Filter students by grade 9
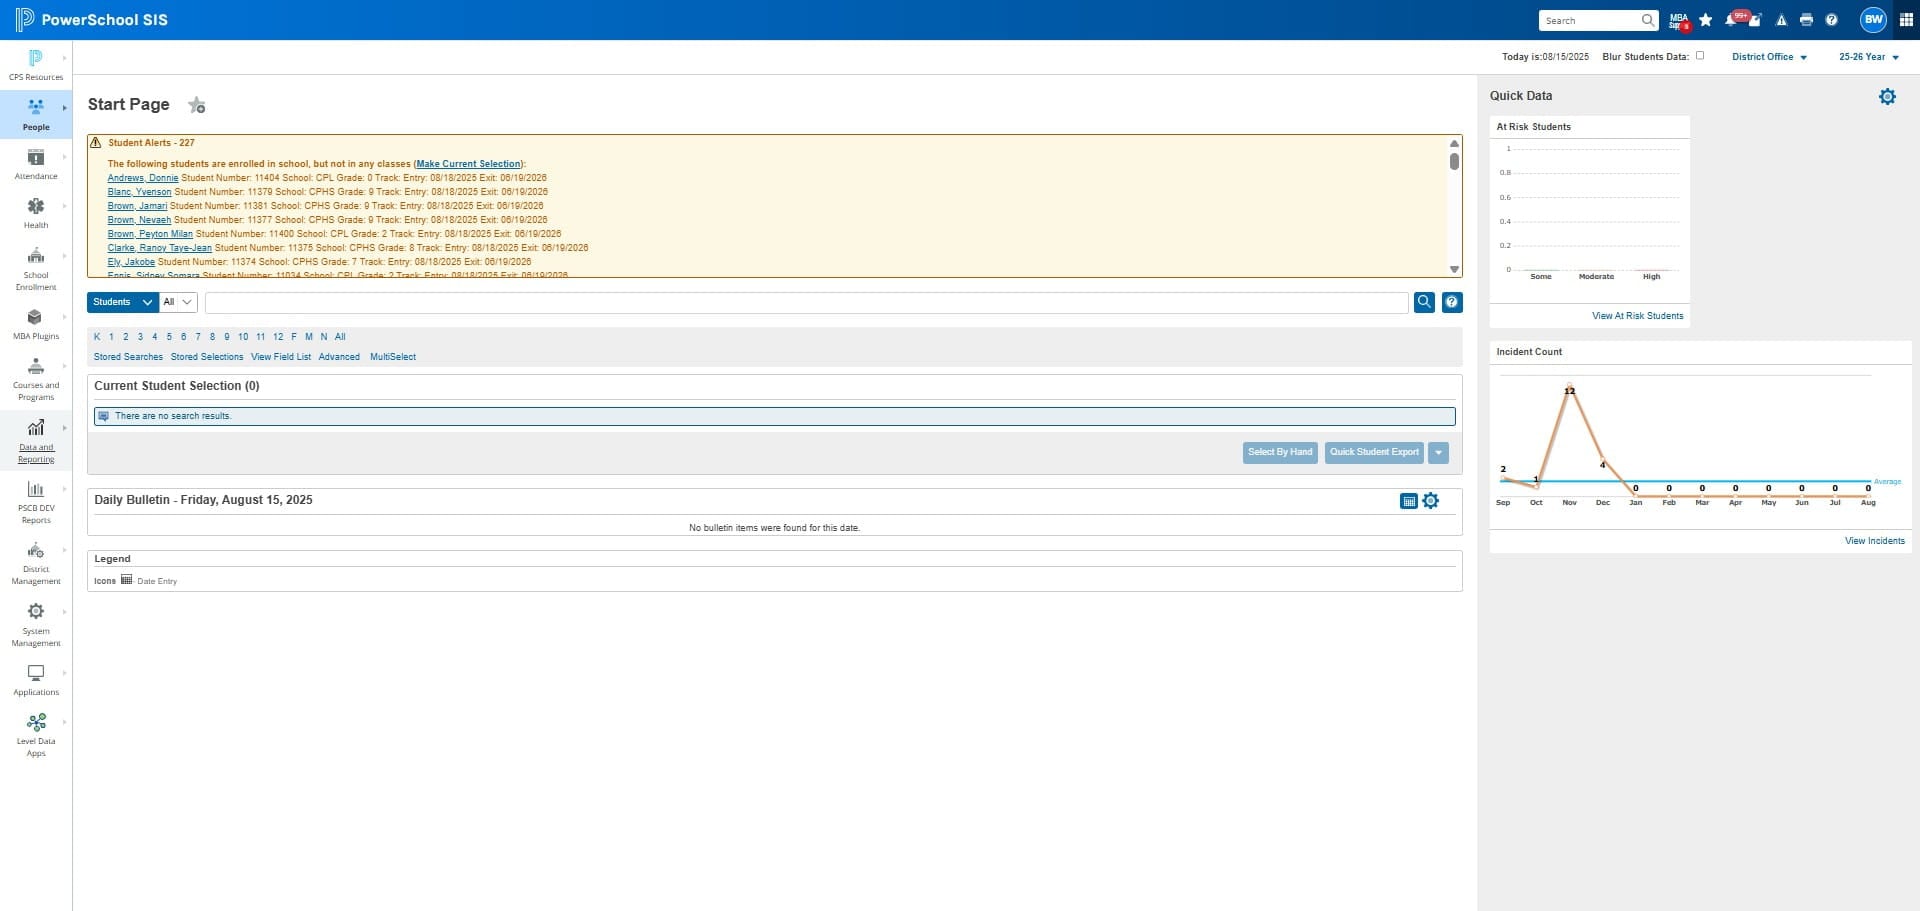This screenshot has height=911, width=1920. (x=227, y=337)
